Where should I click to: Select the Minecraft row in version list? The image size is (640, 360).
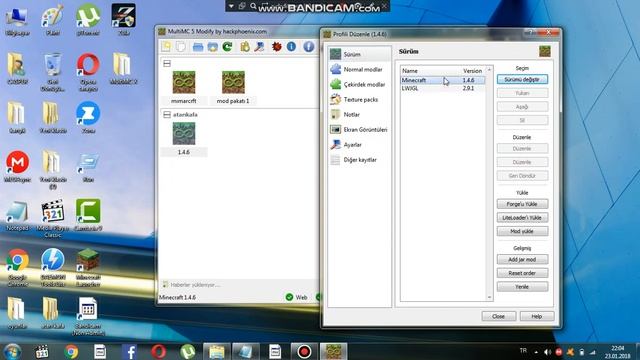tap(443, 80)
